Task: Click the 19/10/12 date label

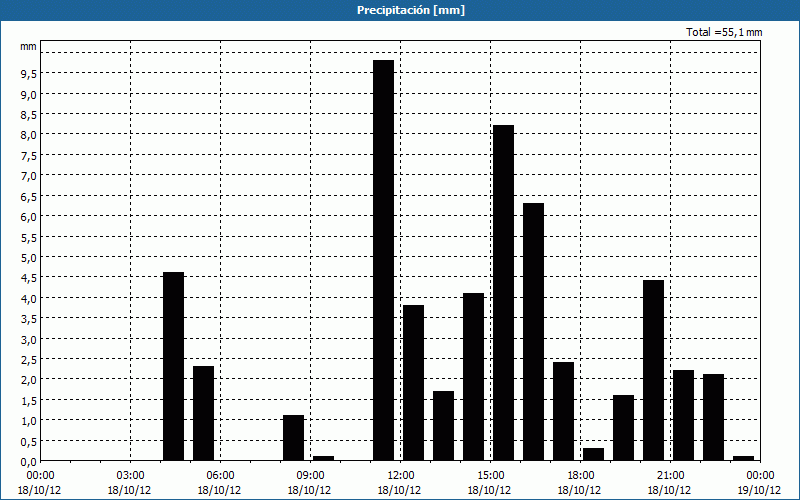Action: (x=760, y=490)
